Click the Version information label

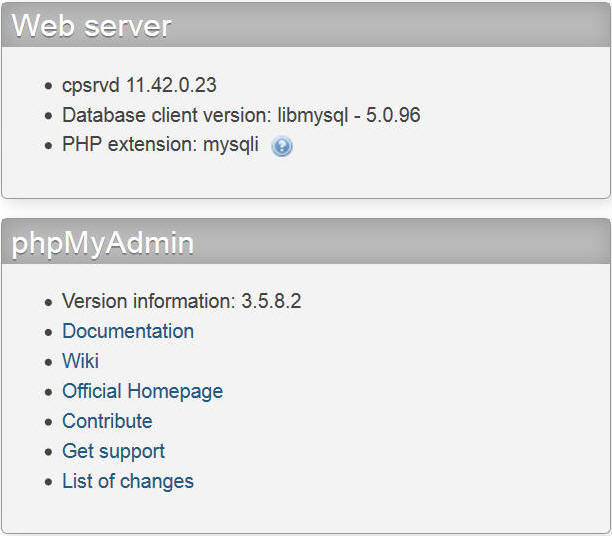149,301
